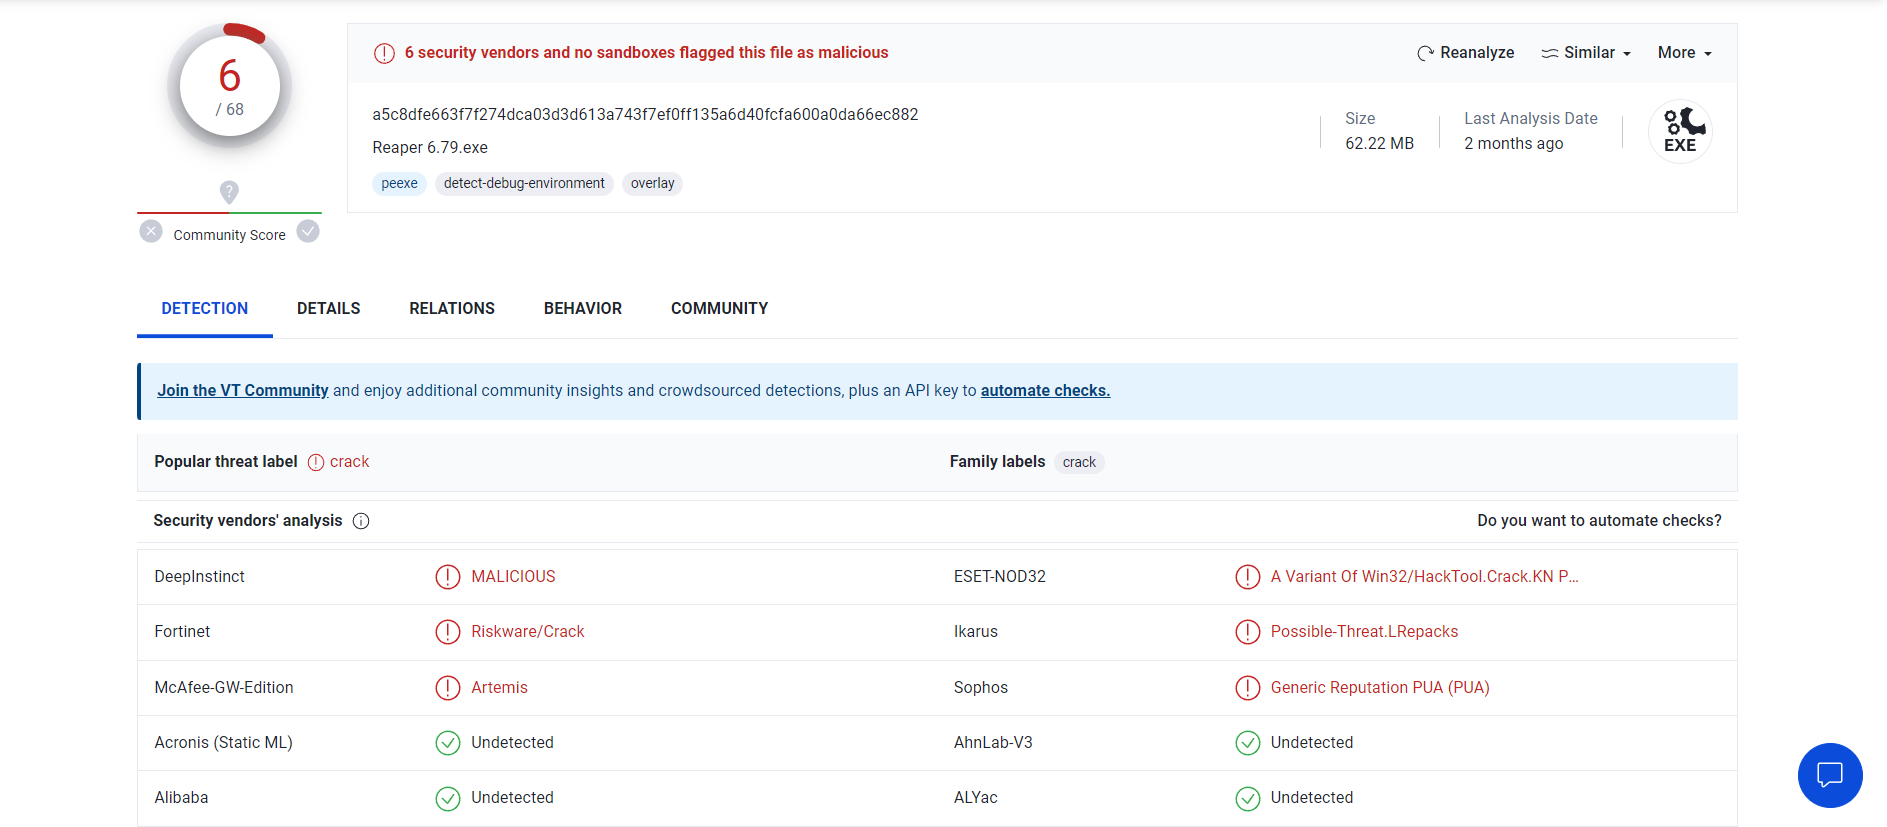
Task: Click the red alert icon beside flagged summary
Action: 384,53
